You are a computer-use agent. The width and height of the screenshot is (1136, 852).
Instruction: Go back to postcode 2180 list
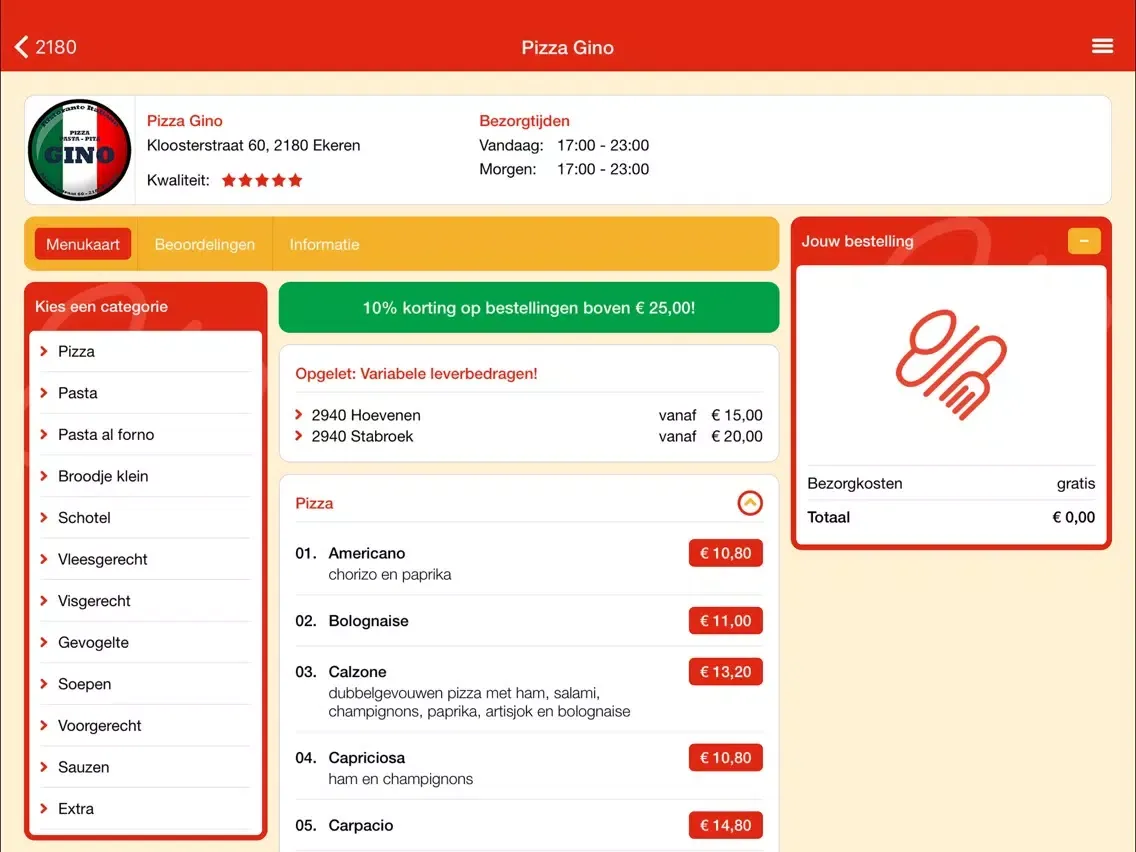(x=45, y=47)
